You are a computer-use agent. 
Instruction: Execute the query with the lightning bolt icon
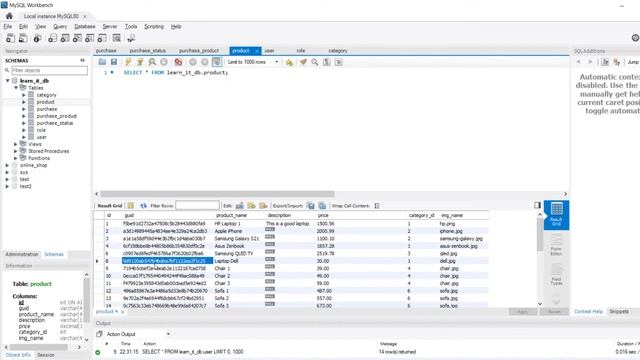coord(128,62)
